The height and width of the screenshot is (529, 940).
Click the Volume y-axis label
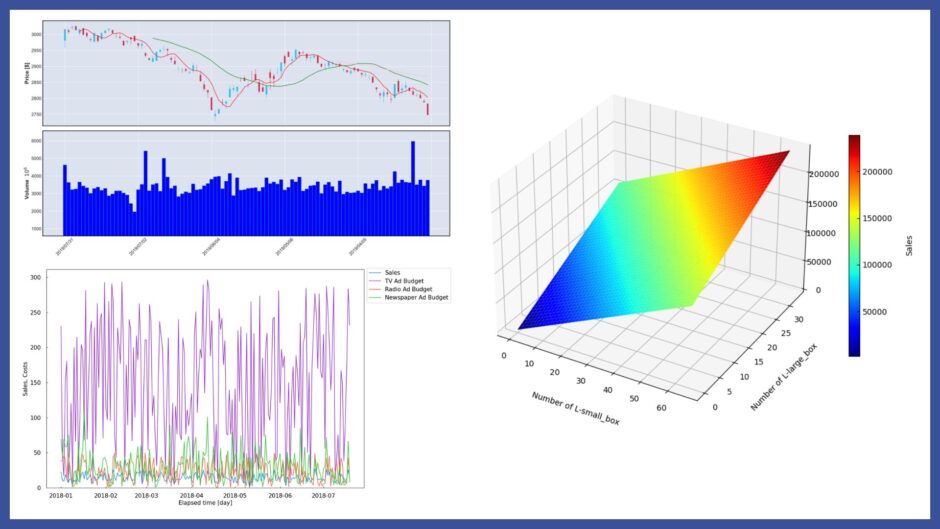click(x=40, y=183)
